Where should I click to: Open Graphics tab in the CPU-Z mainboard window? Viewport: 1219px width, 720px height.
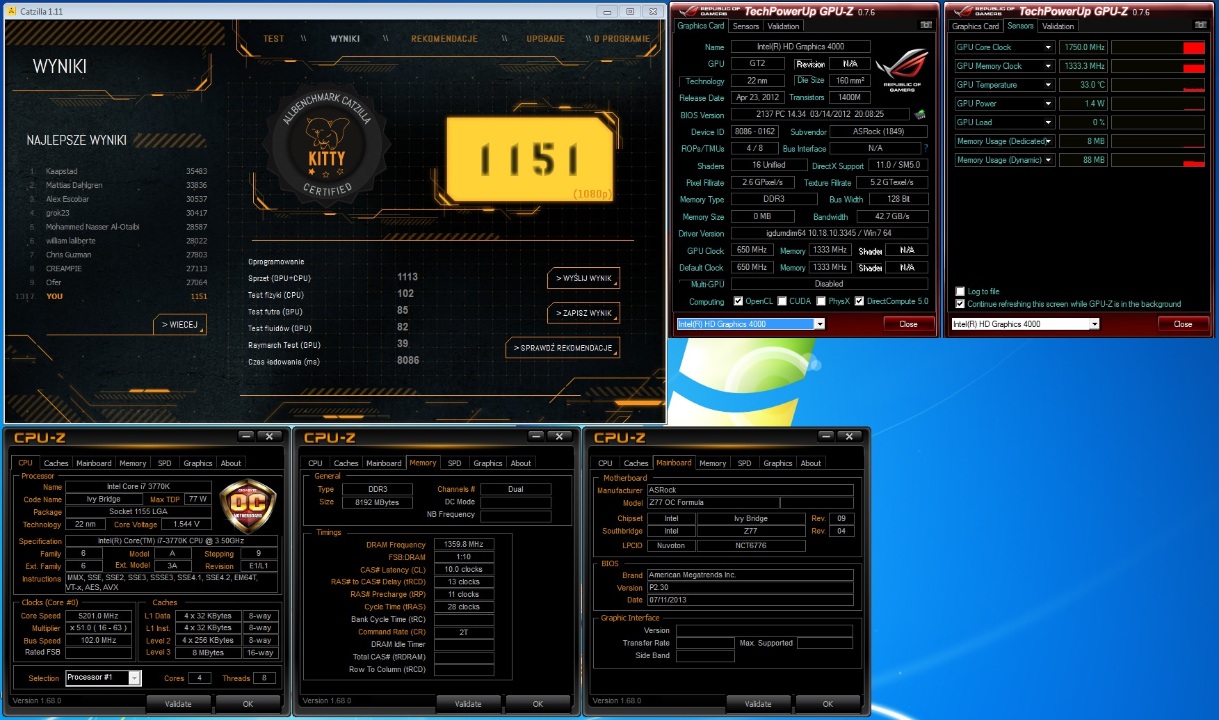[x=777, y=463]
